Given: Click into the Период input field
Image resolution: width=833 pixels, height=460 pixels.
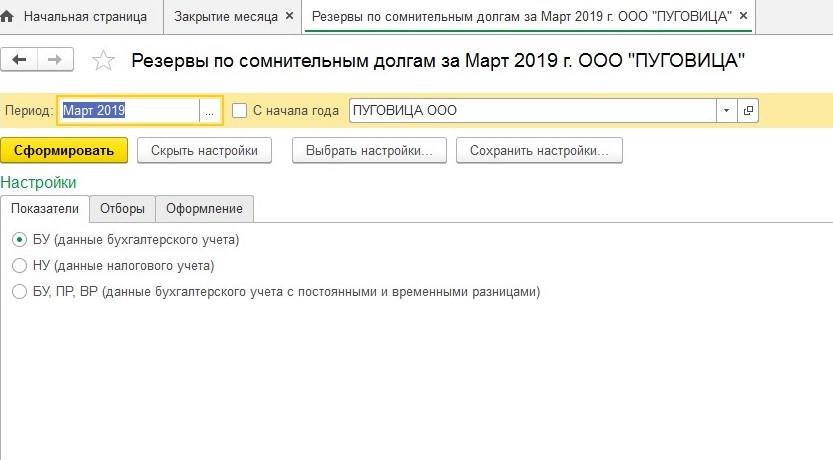Looking at the screenshot, I should point(130,111).
